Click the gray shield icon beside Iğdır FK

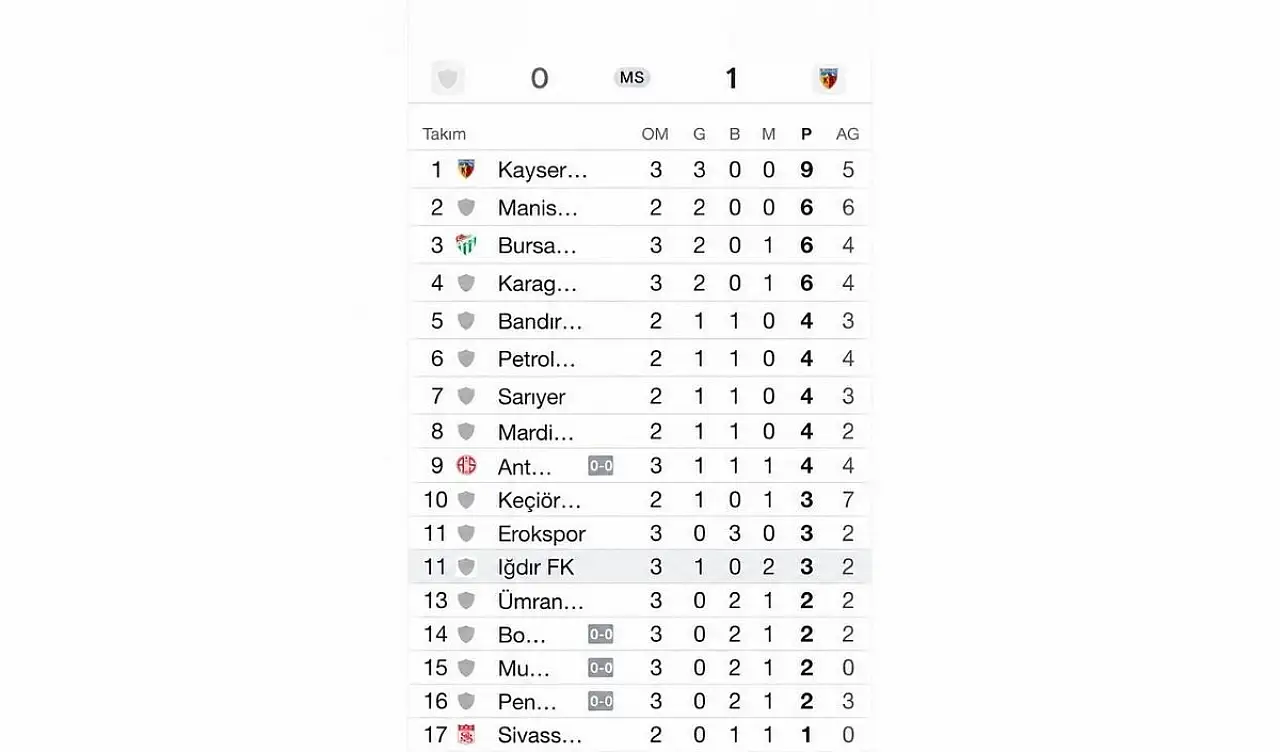coord(466,567)
